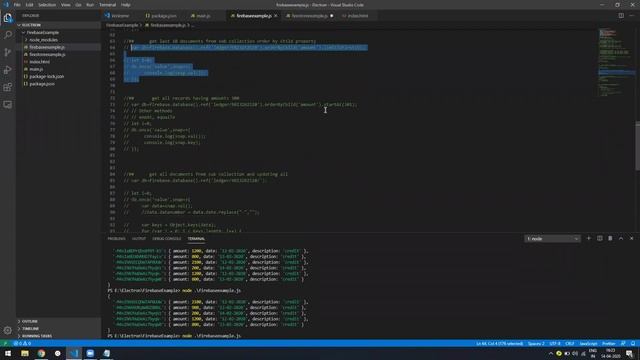Image resolution: width=640 pixels, height=360 pixels.
Task: Open the Explorer view in activity bar
Action: tap(8, 18)
